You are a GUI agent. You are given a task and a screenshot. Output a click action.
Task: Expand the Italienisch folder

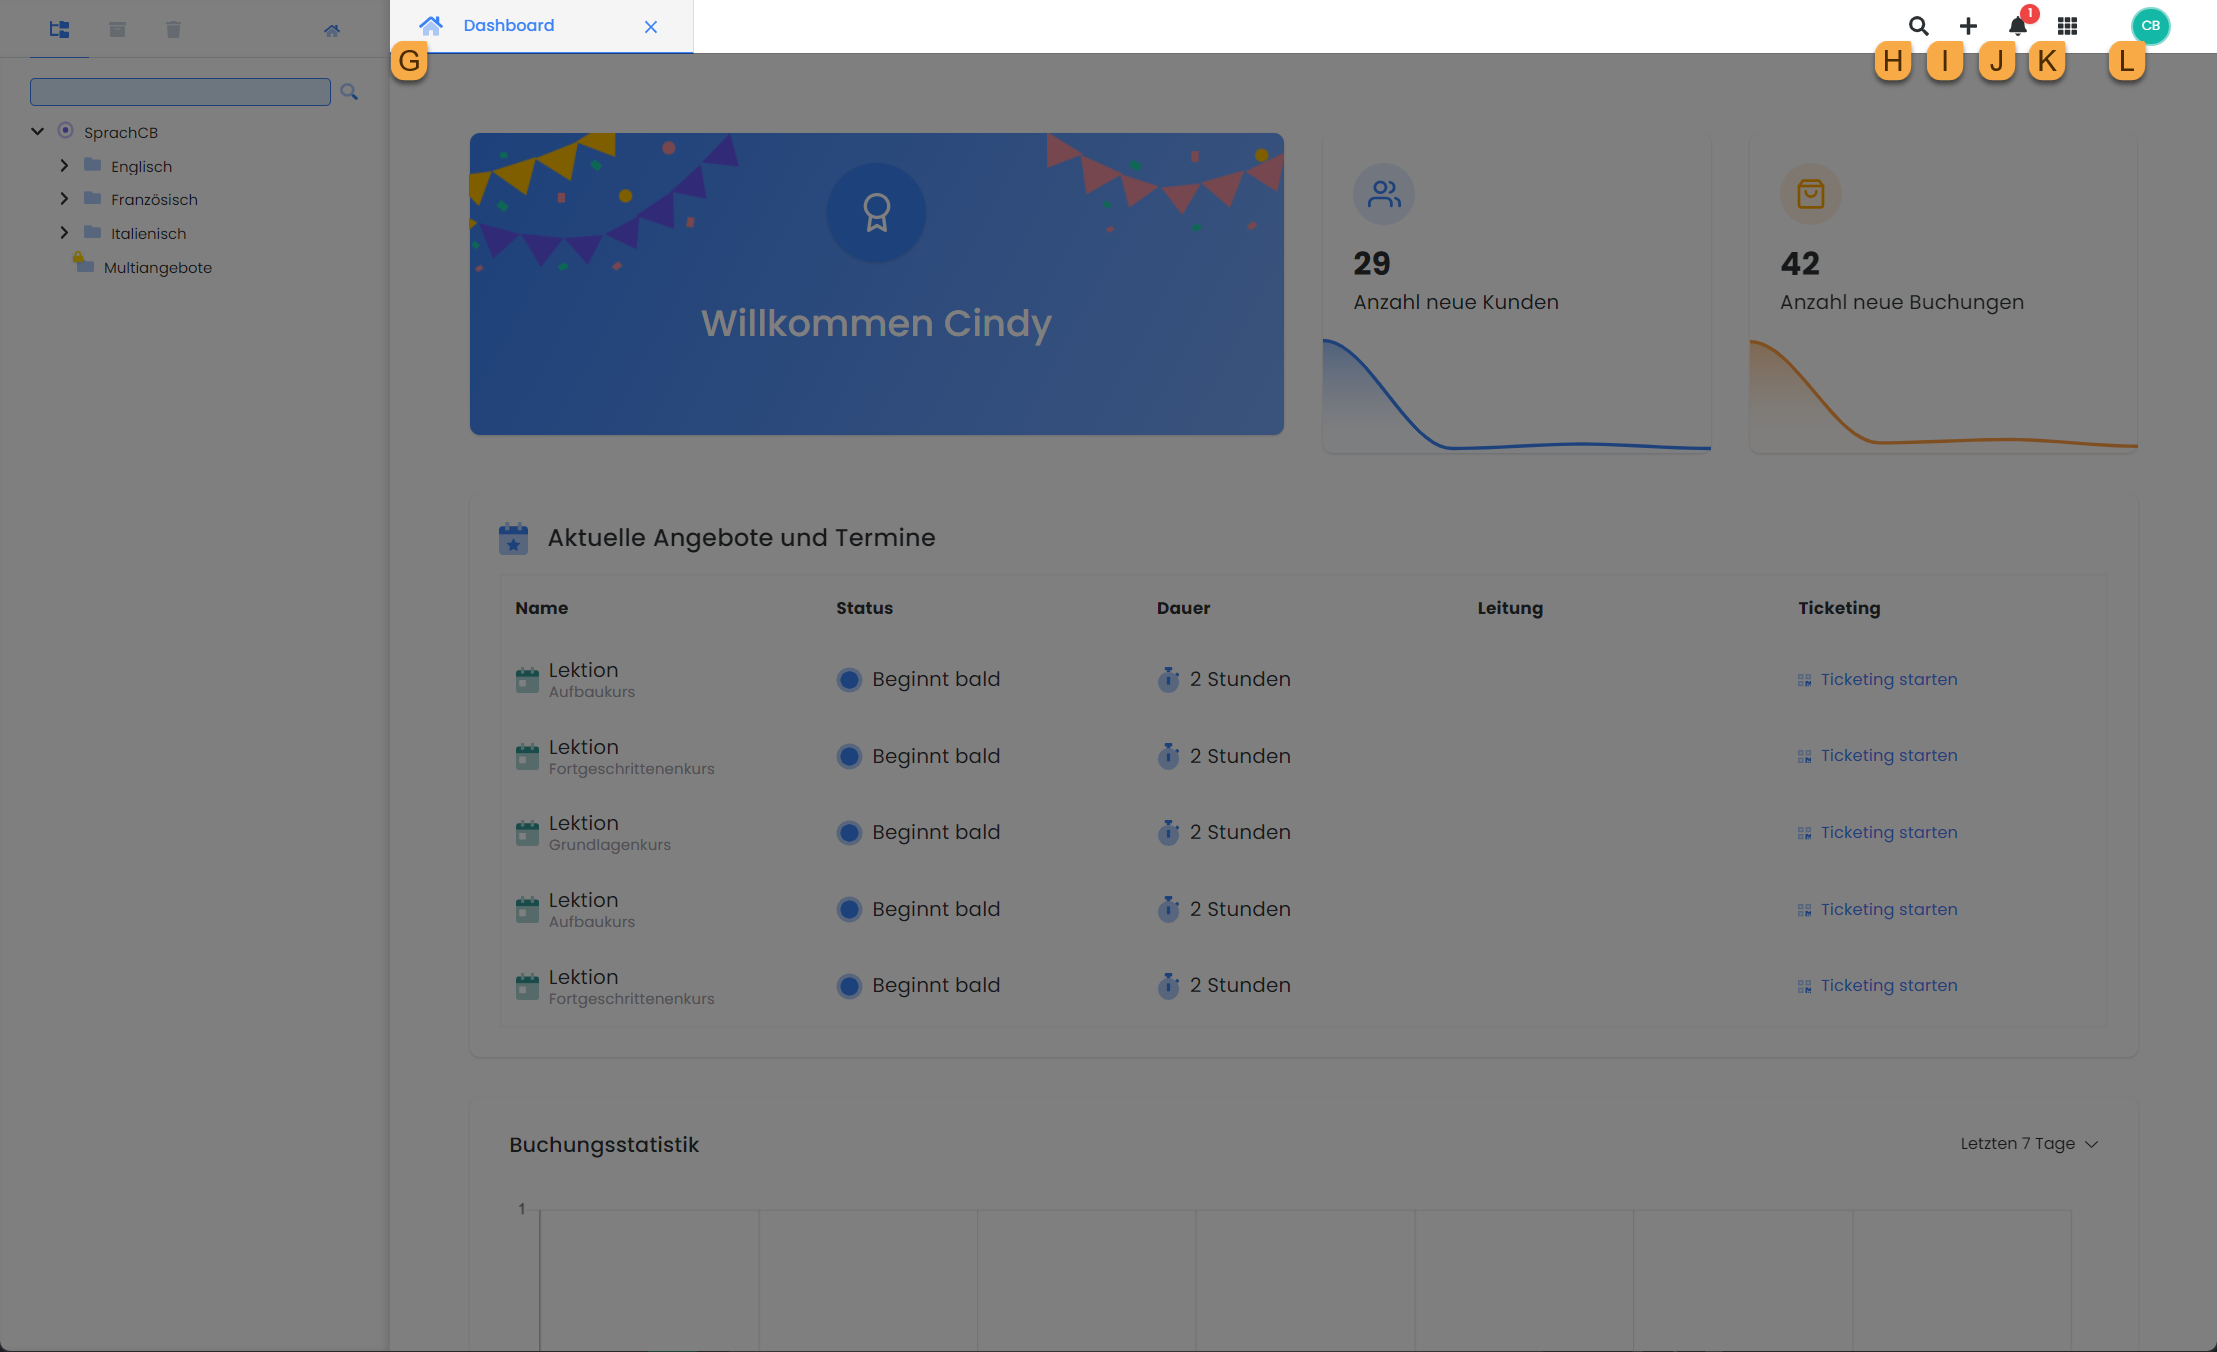64,232
